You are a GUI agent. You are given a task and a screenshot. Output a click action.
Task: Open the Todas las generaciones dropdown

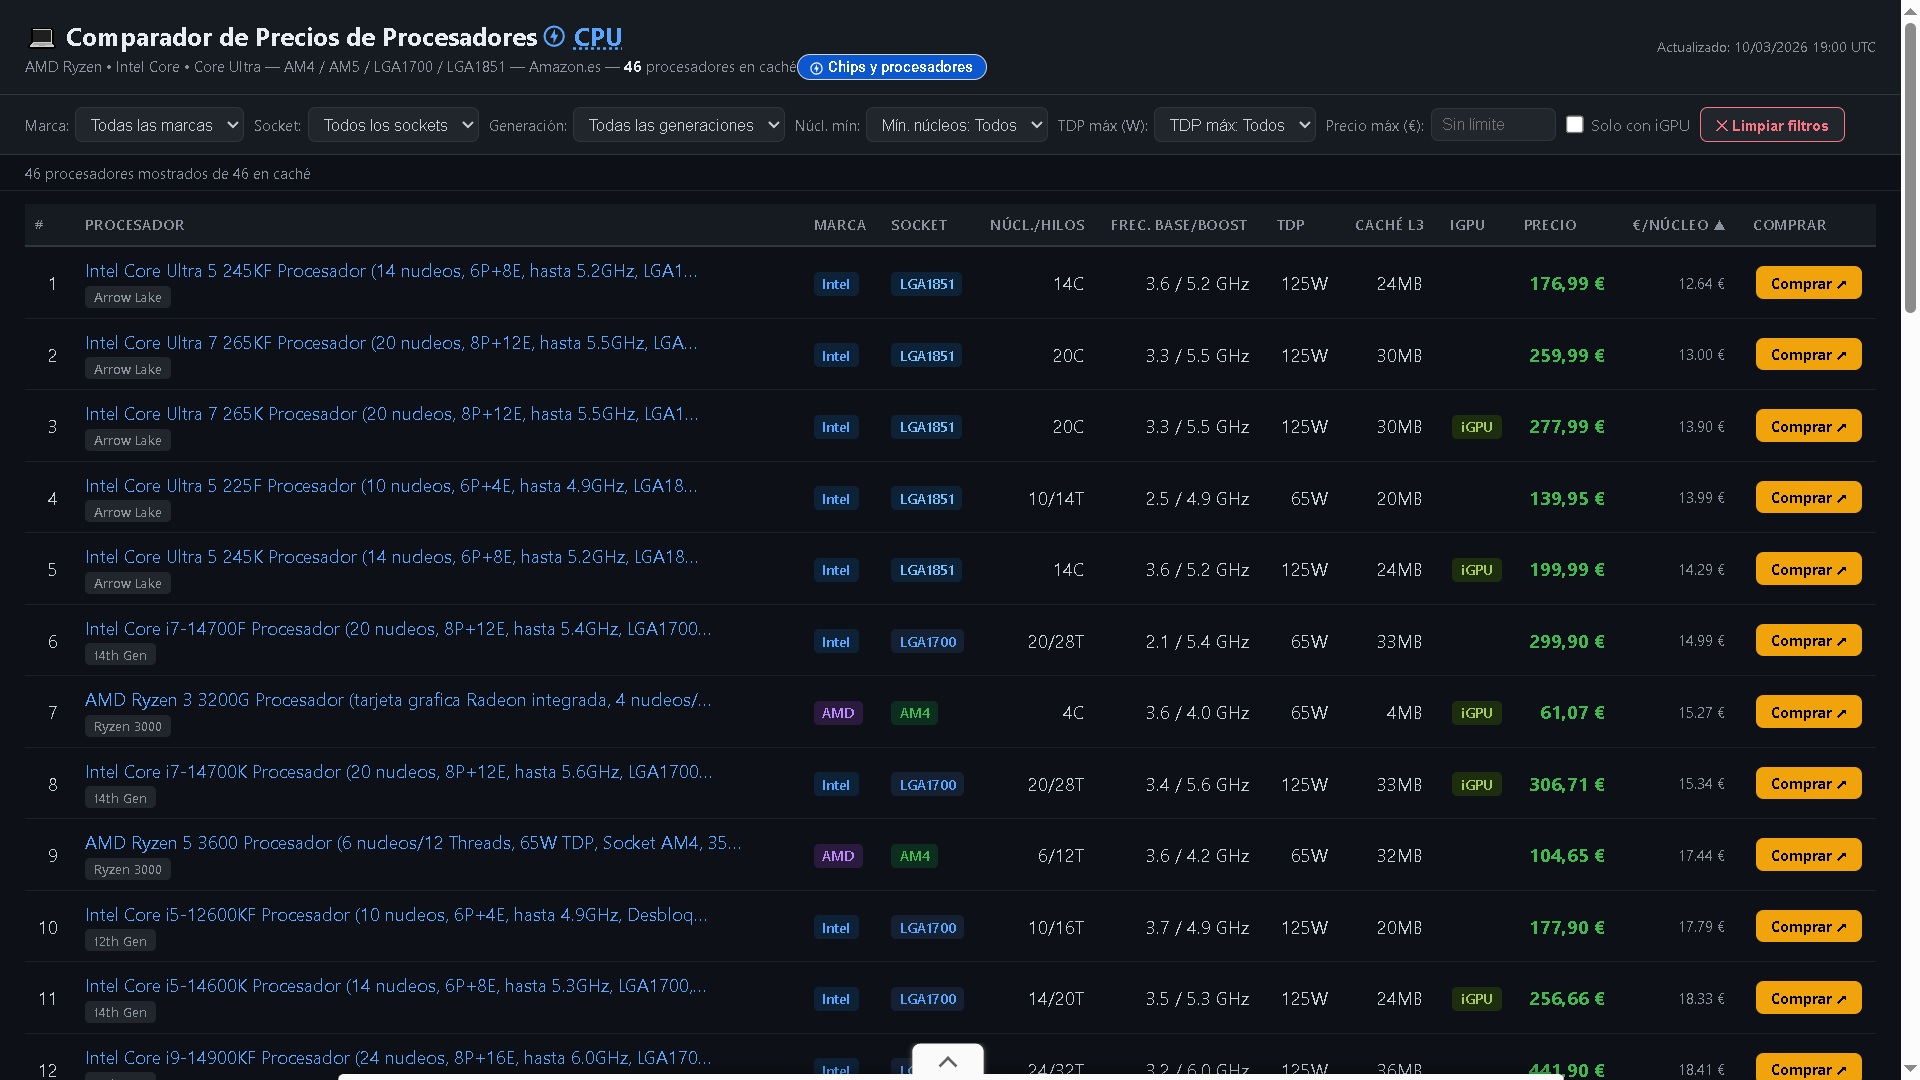[678, 125]
